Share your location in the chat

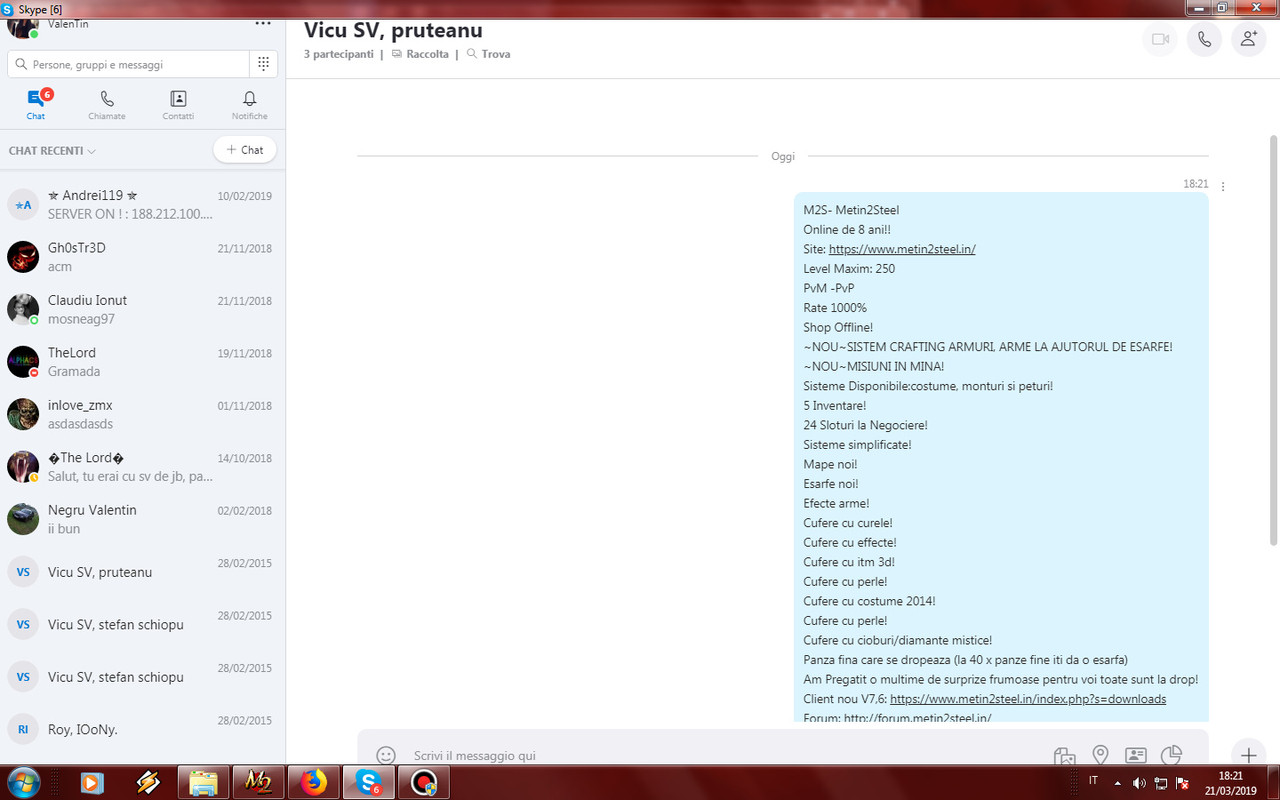[x=1100, y=756]
